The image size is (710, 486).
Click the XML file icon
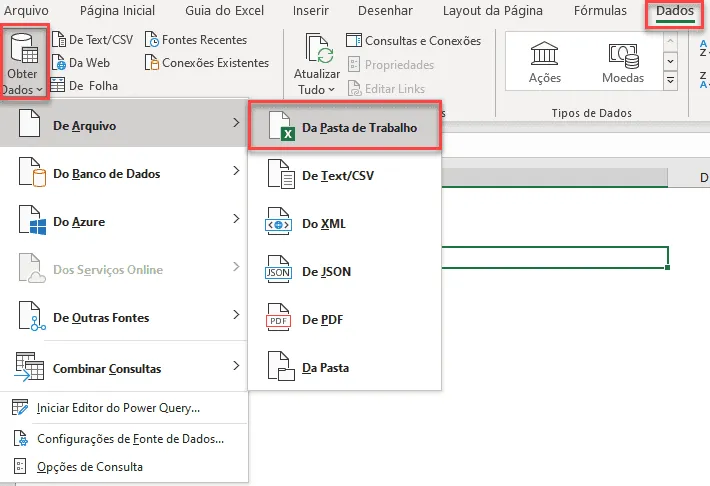coord(278,221)
